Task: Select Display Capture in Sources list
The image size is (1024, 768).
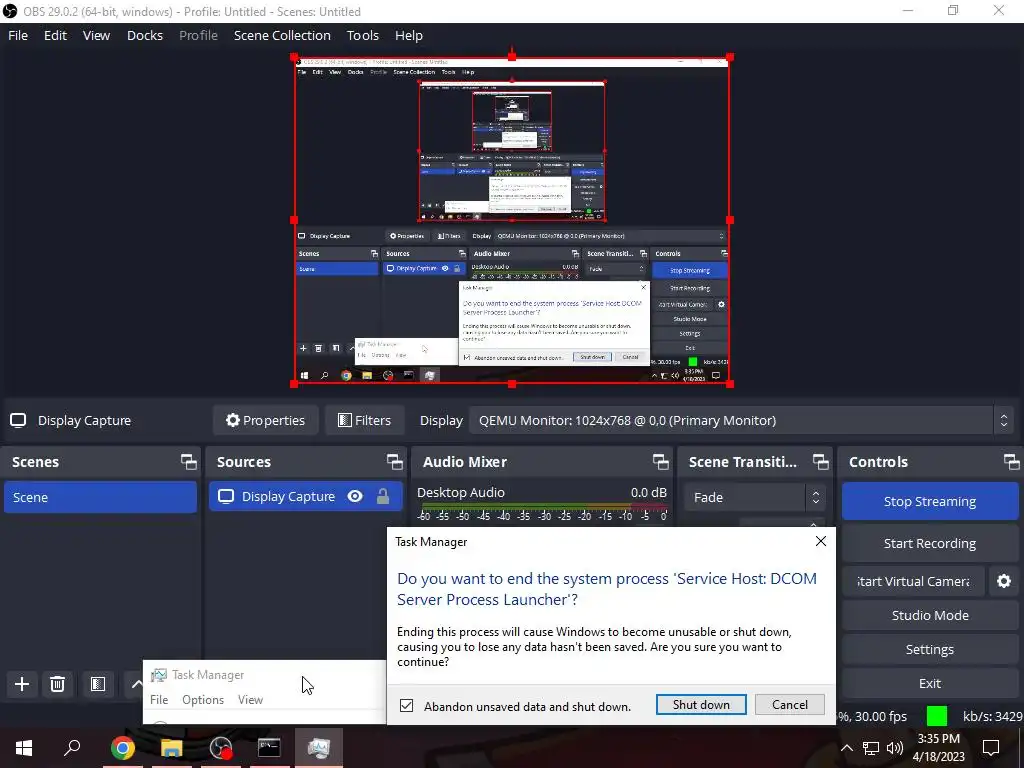Action: click(306, 496)
